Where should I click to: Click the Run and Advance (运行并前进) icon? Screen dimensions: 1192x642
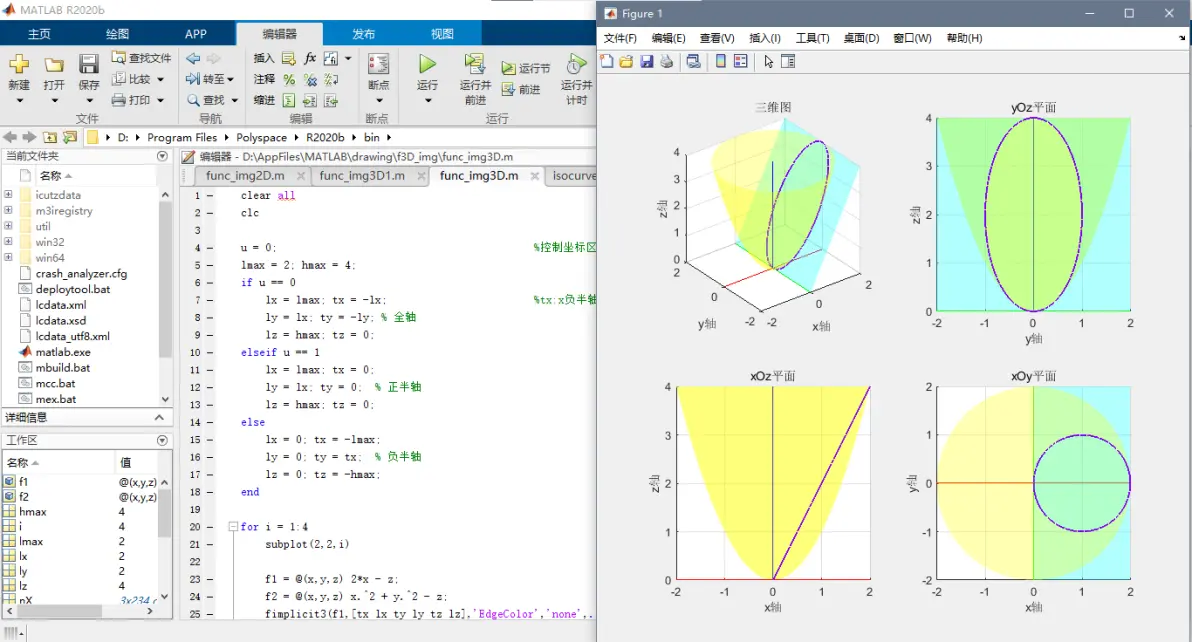(475, 64)
